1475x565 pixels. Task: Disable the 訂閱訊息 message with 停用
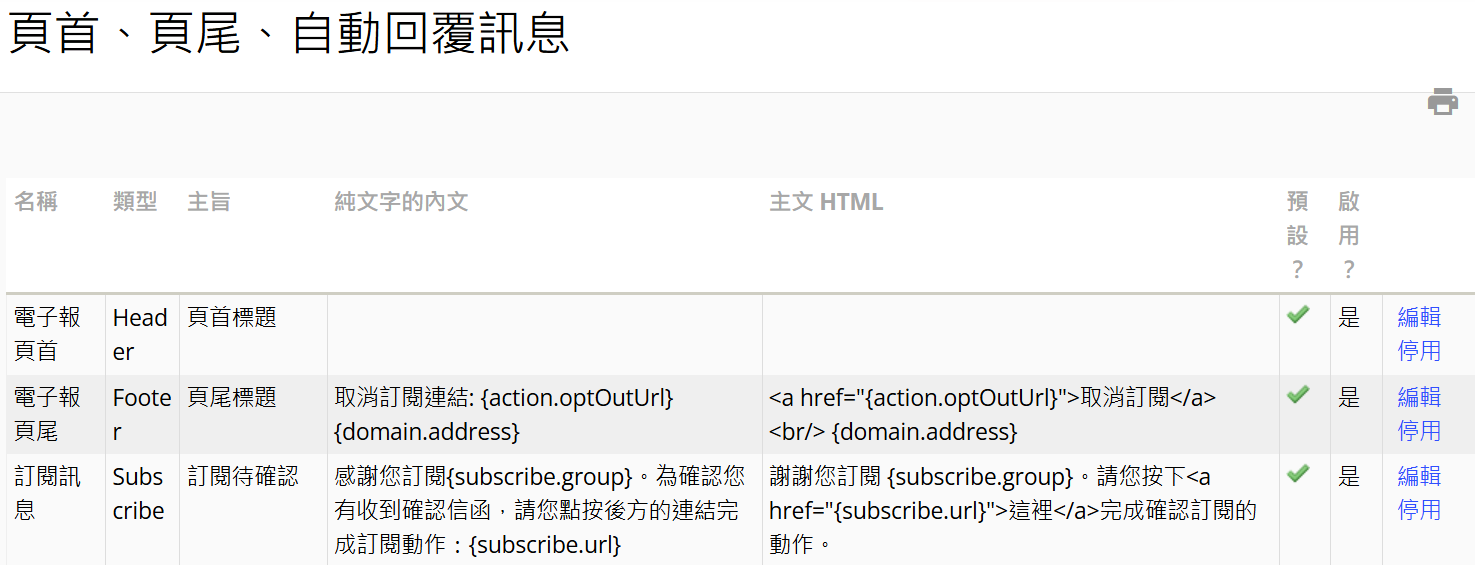pyautogui.click(x=1418, y=510)
